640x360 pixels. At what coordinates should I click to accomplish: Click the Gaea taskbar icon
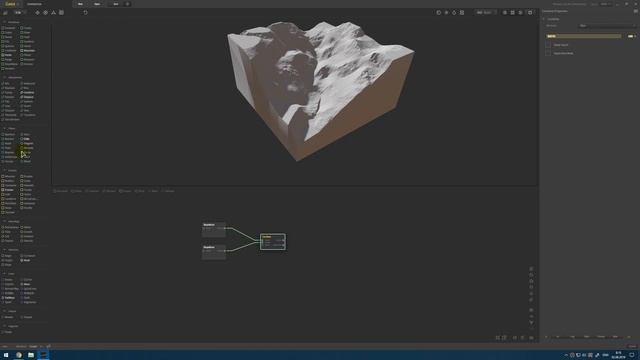click(x=43, y=355)
